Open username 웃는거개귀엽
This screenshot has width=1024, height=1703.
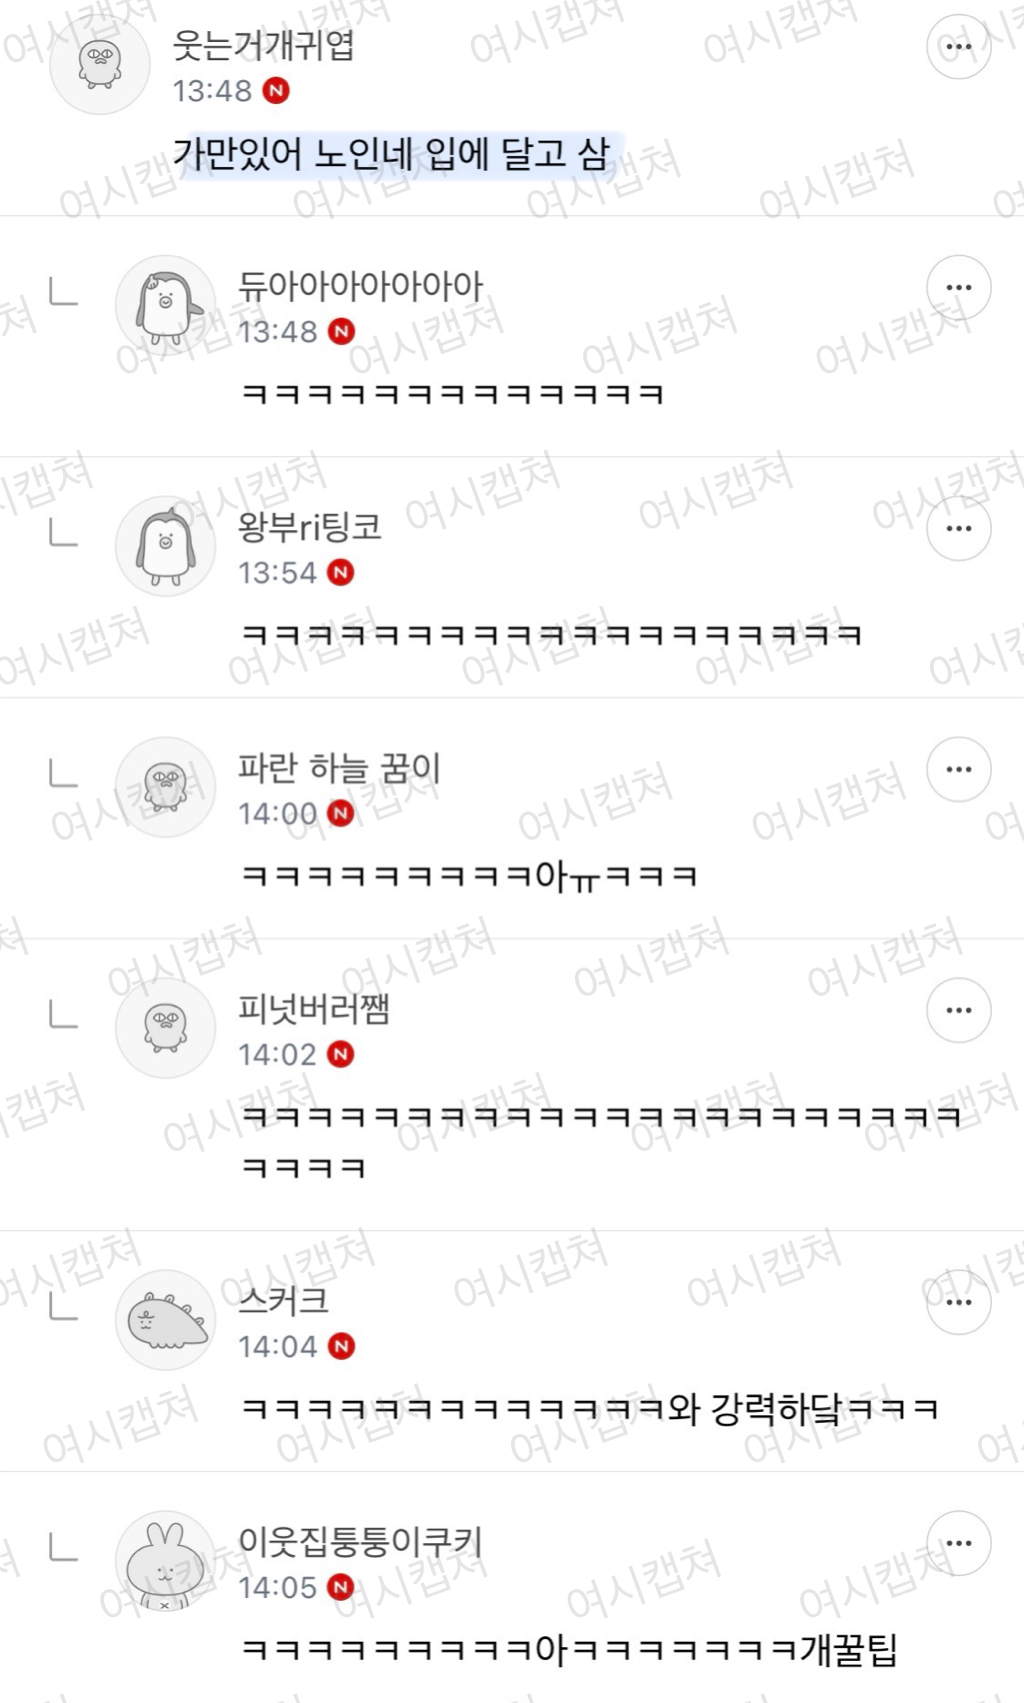click(x=263, y=45)
